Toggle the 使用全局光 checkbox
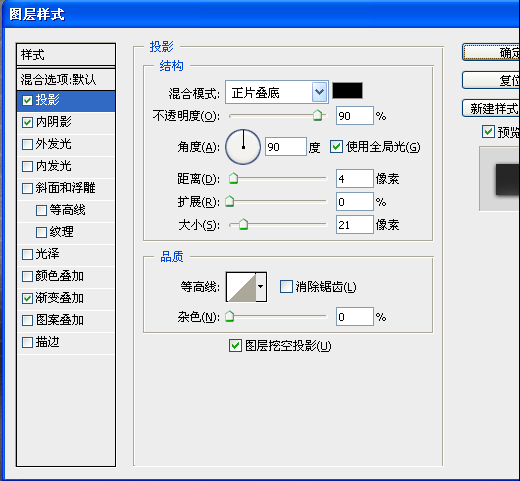Screen dimensions: 520x481 (336, 147)
